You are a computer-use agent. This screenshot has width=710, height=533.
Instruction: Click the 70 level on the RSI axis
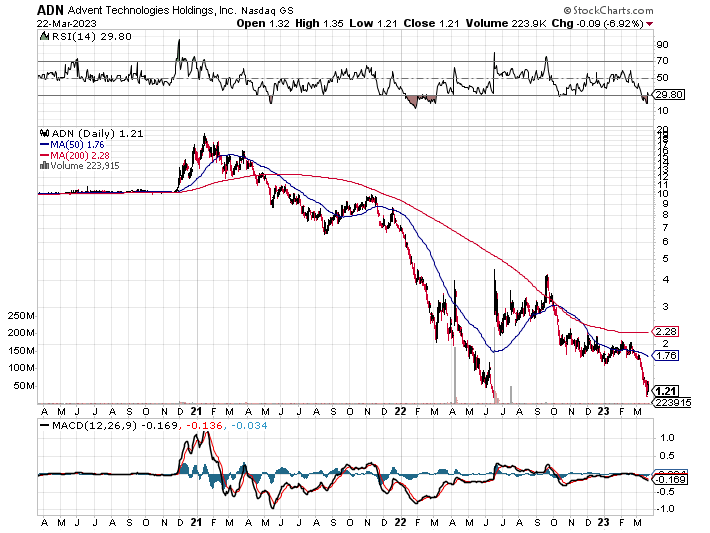tap(662, 61)
